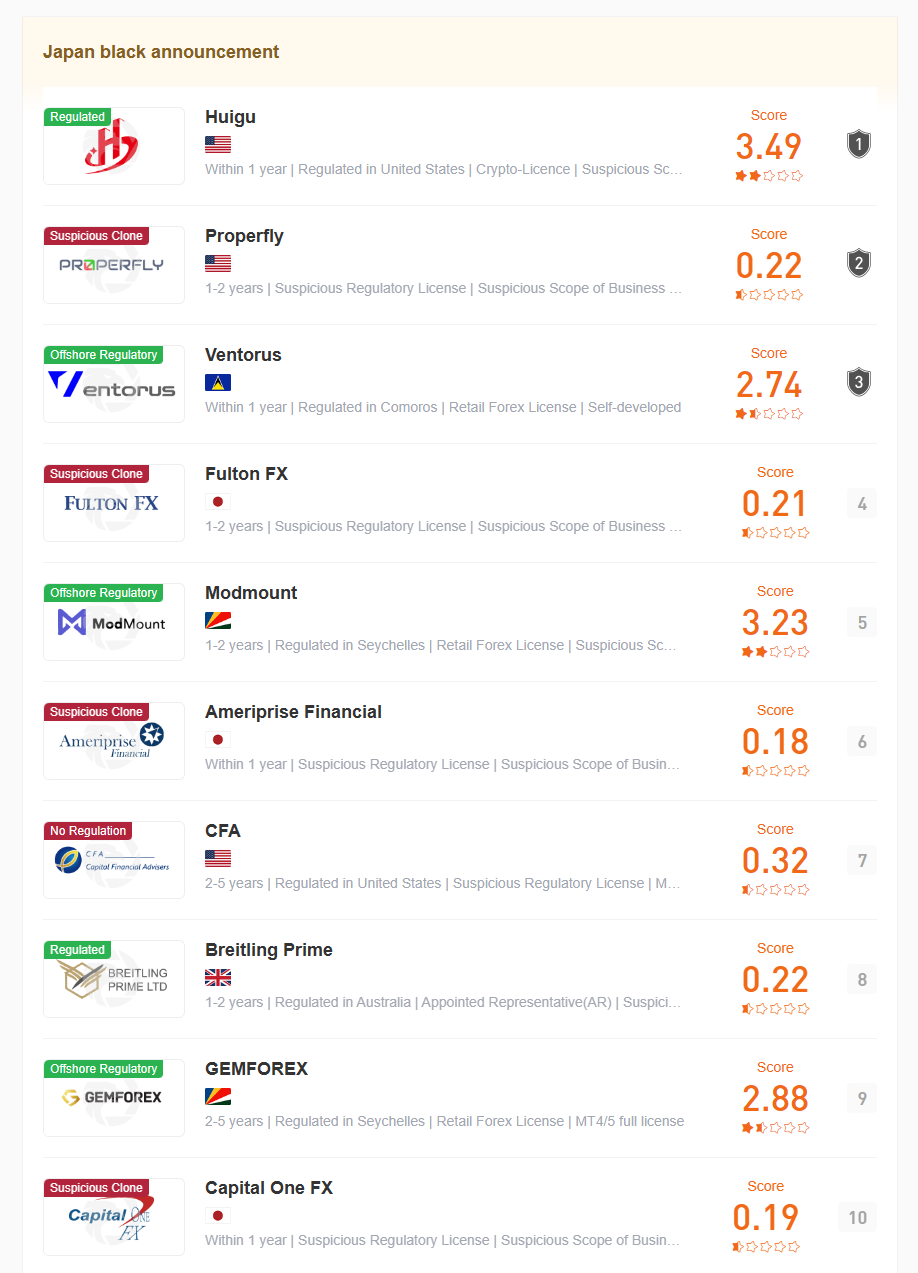The image size is (918, 1273).
Task: Click the rank 1 shield badge
Action: pyautogui.click(x=859, y=145)
